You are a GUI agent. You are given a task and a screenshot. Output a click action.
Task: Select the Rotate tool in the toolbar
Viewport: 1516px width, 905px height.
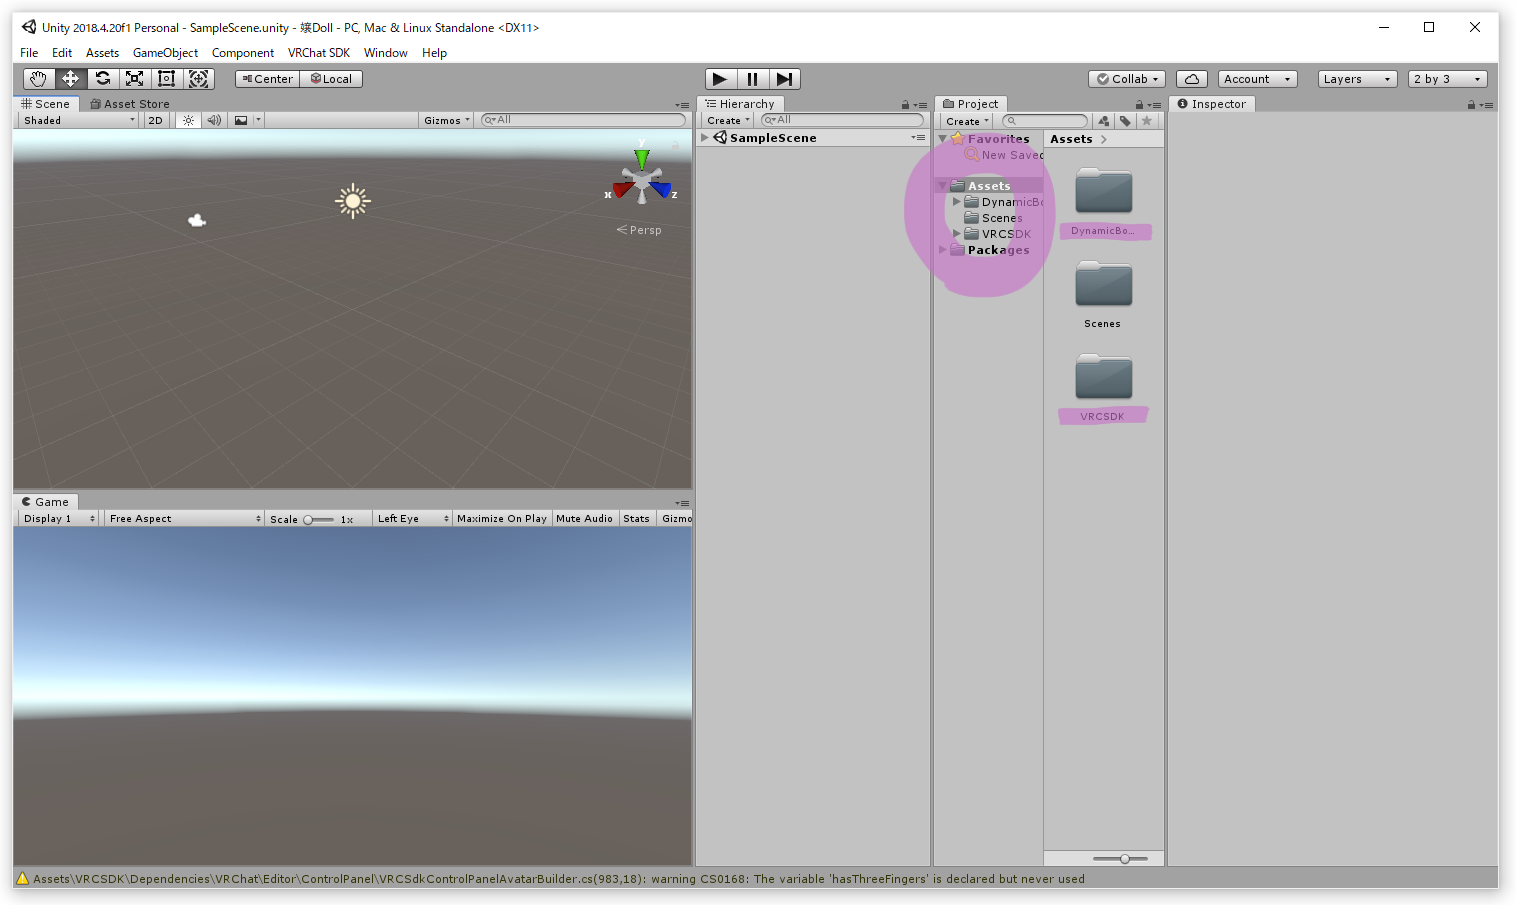[102, 79]
